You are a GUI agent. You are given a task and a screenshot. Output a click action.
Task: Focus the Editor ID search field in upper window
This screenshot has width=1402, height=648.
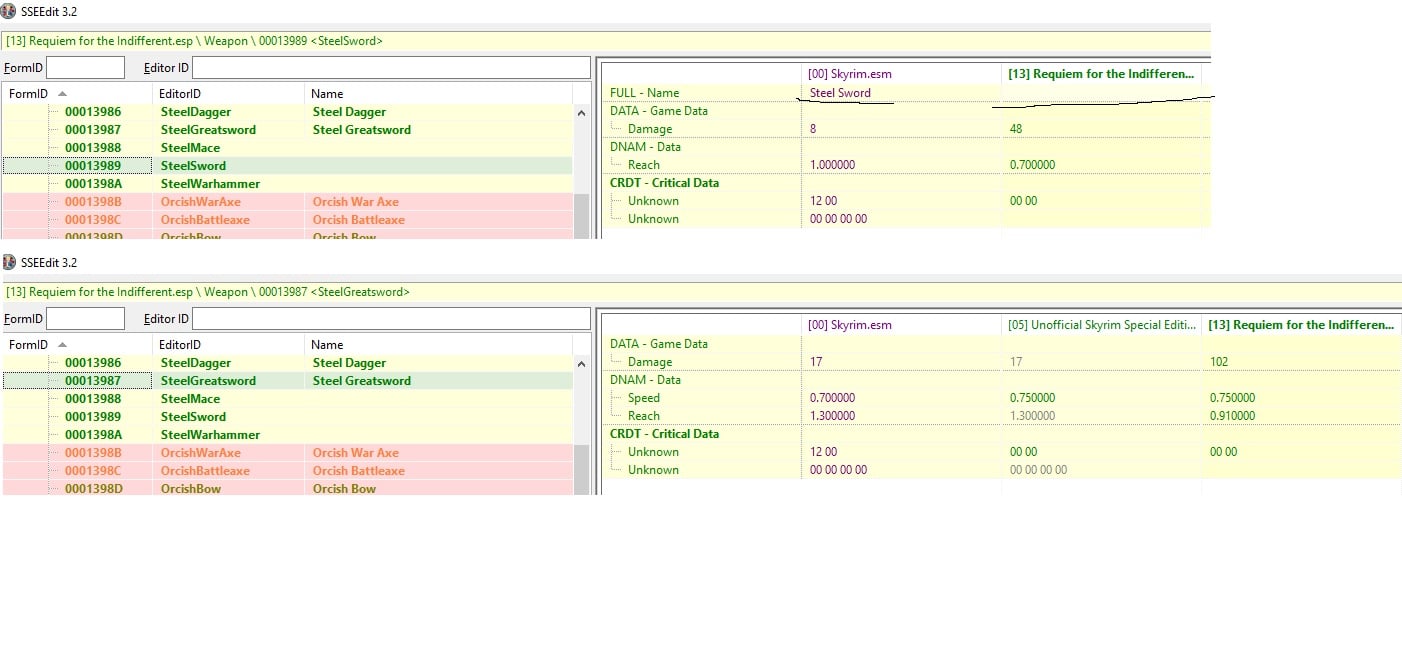(x=391, y=67)
